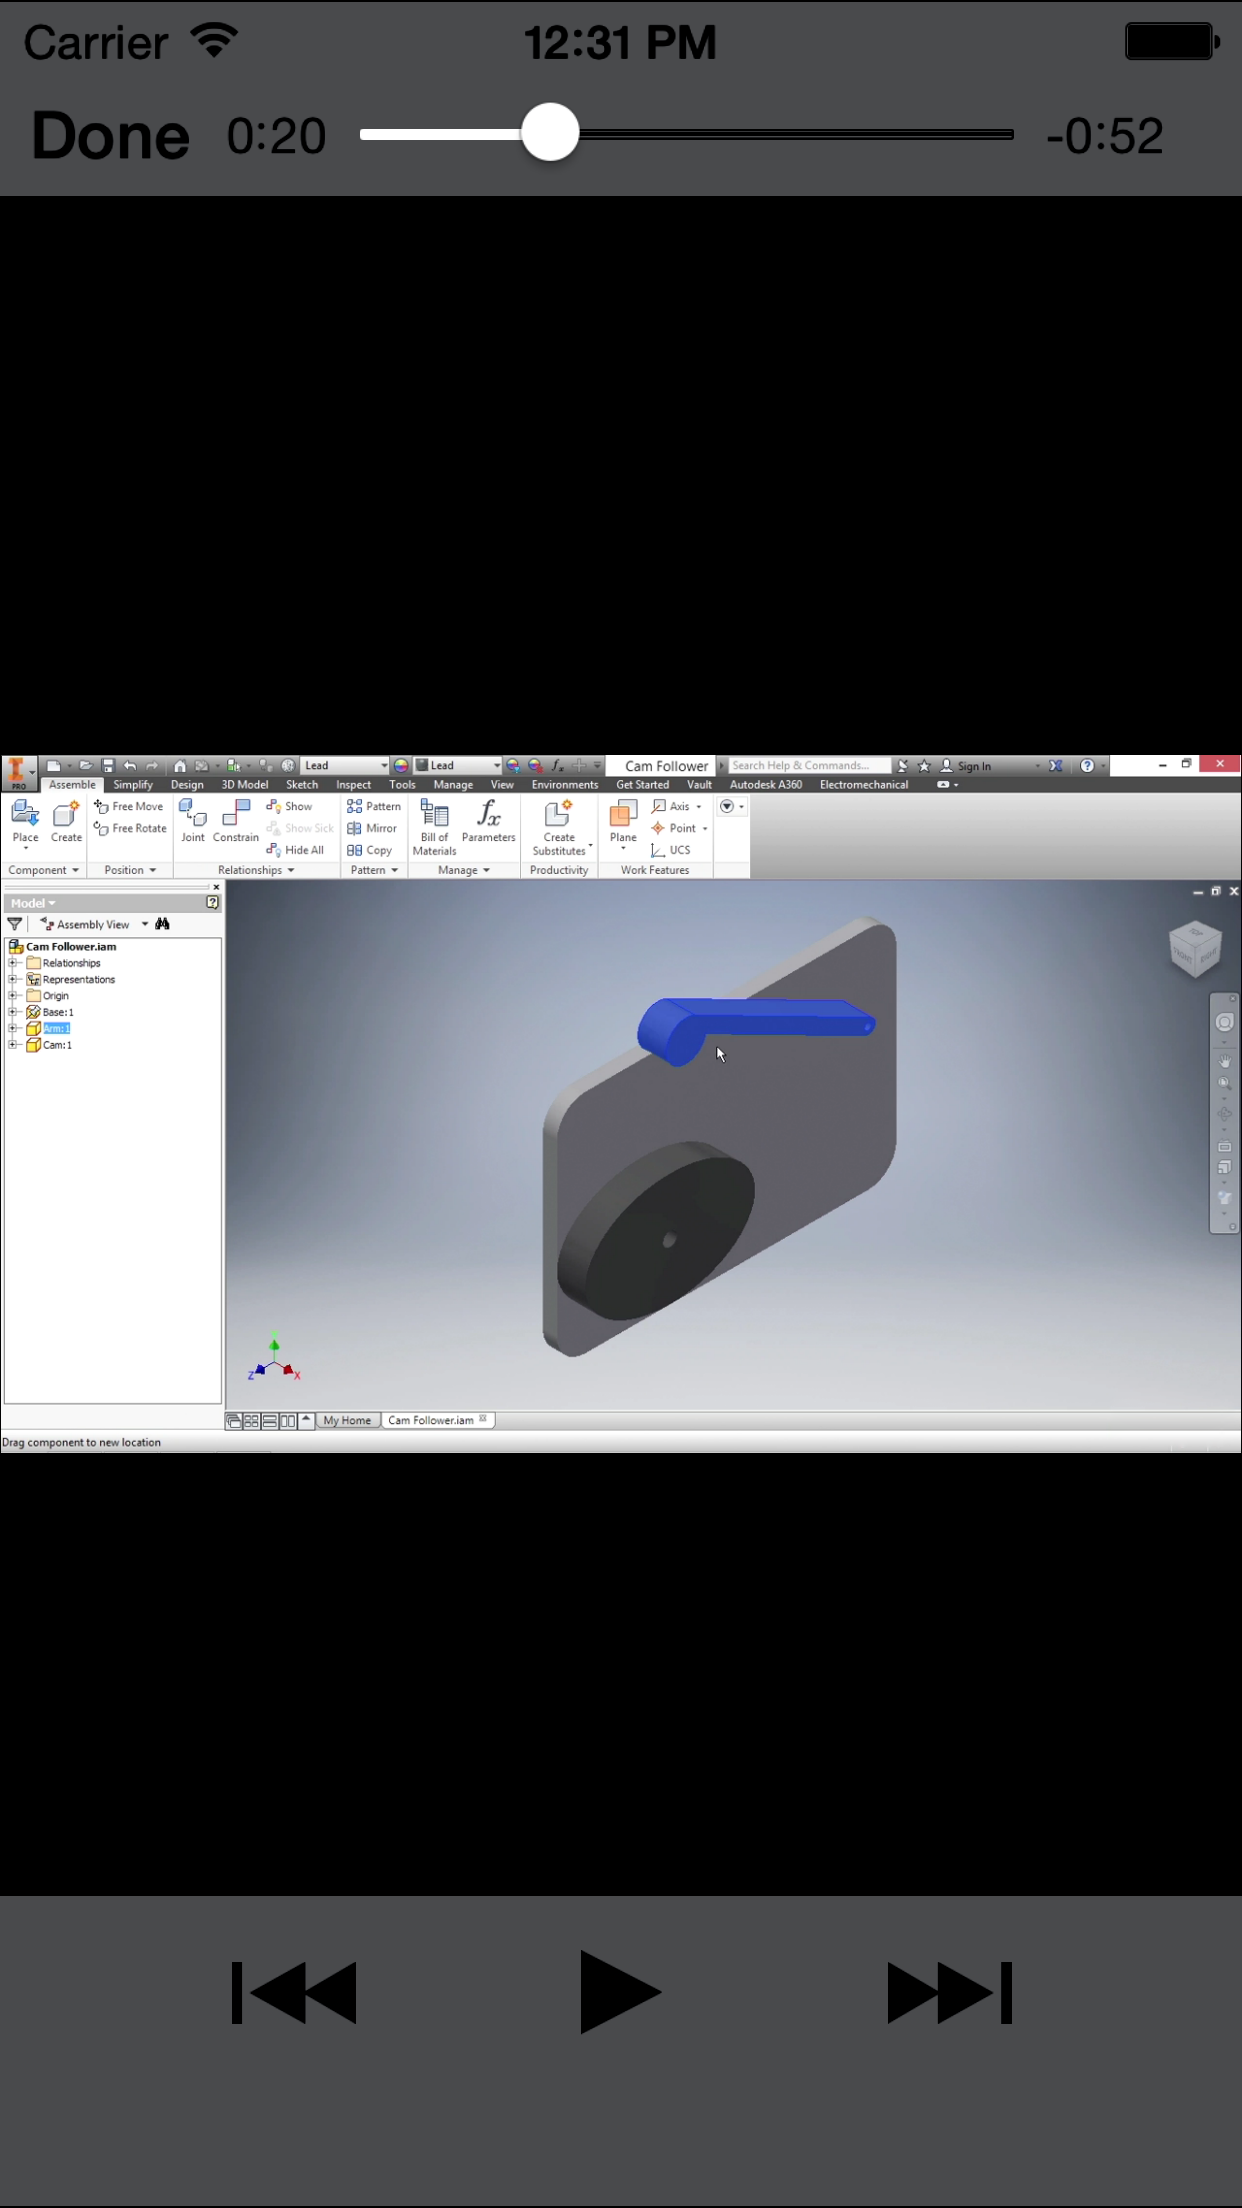Click the Axis work feature
Image resolution: width=1242 pixels, height=2208 pixels.
(x=671, y=806)
